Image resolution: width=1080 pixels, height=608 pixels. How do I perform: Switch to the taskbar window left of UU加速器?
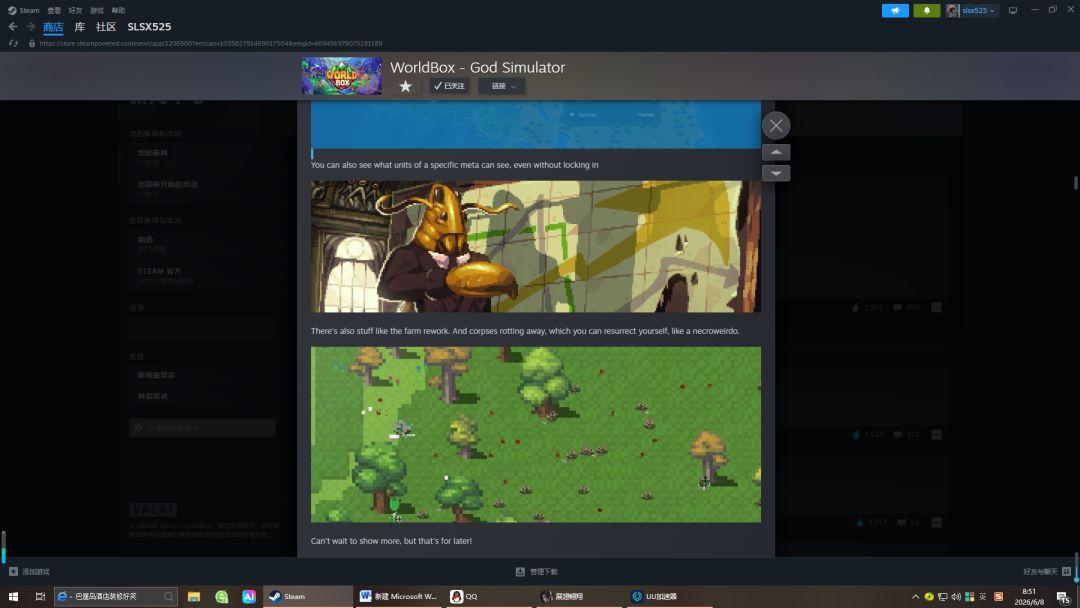click(579, 596)
